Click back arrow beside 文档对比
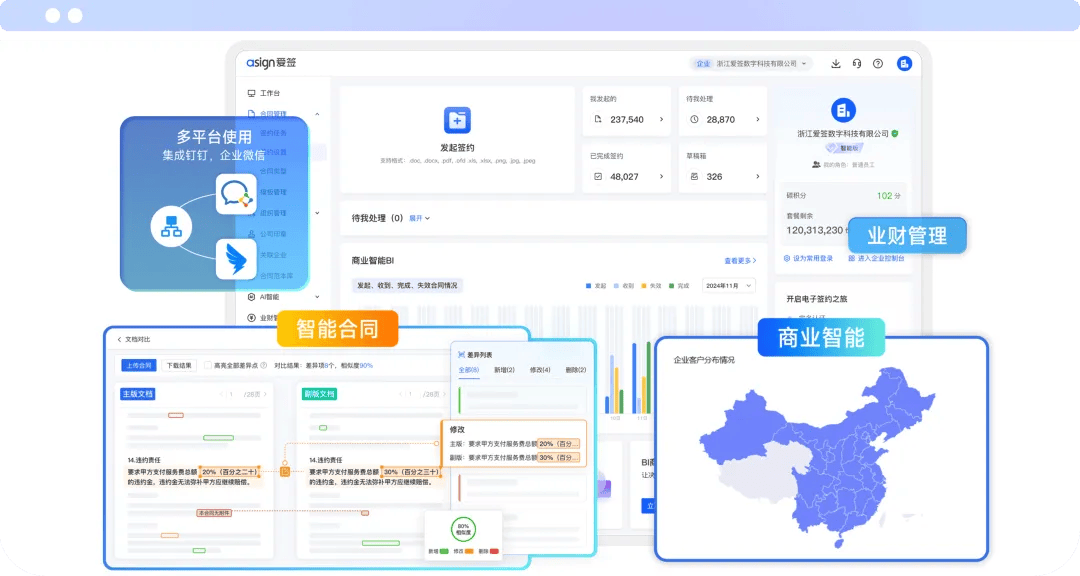Screen dimensions: 1080x576 pos(119,340)
